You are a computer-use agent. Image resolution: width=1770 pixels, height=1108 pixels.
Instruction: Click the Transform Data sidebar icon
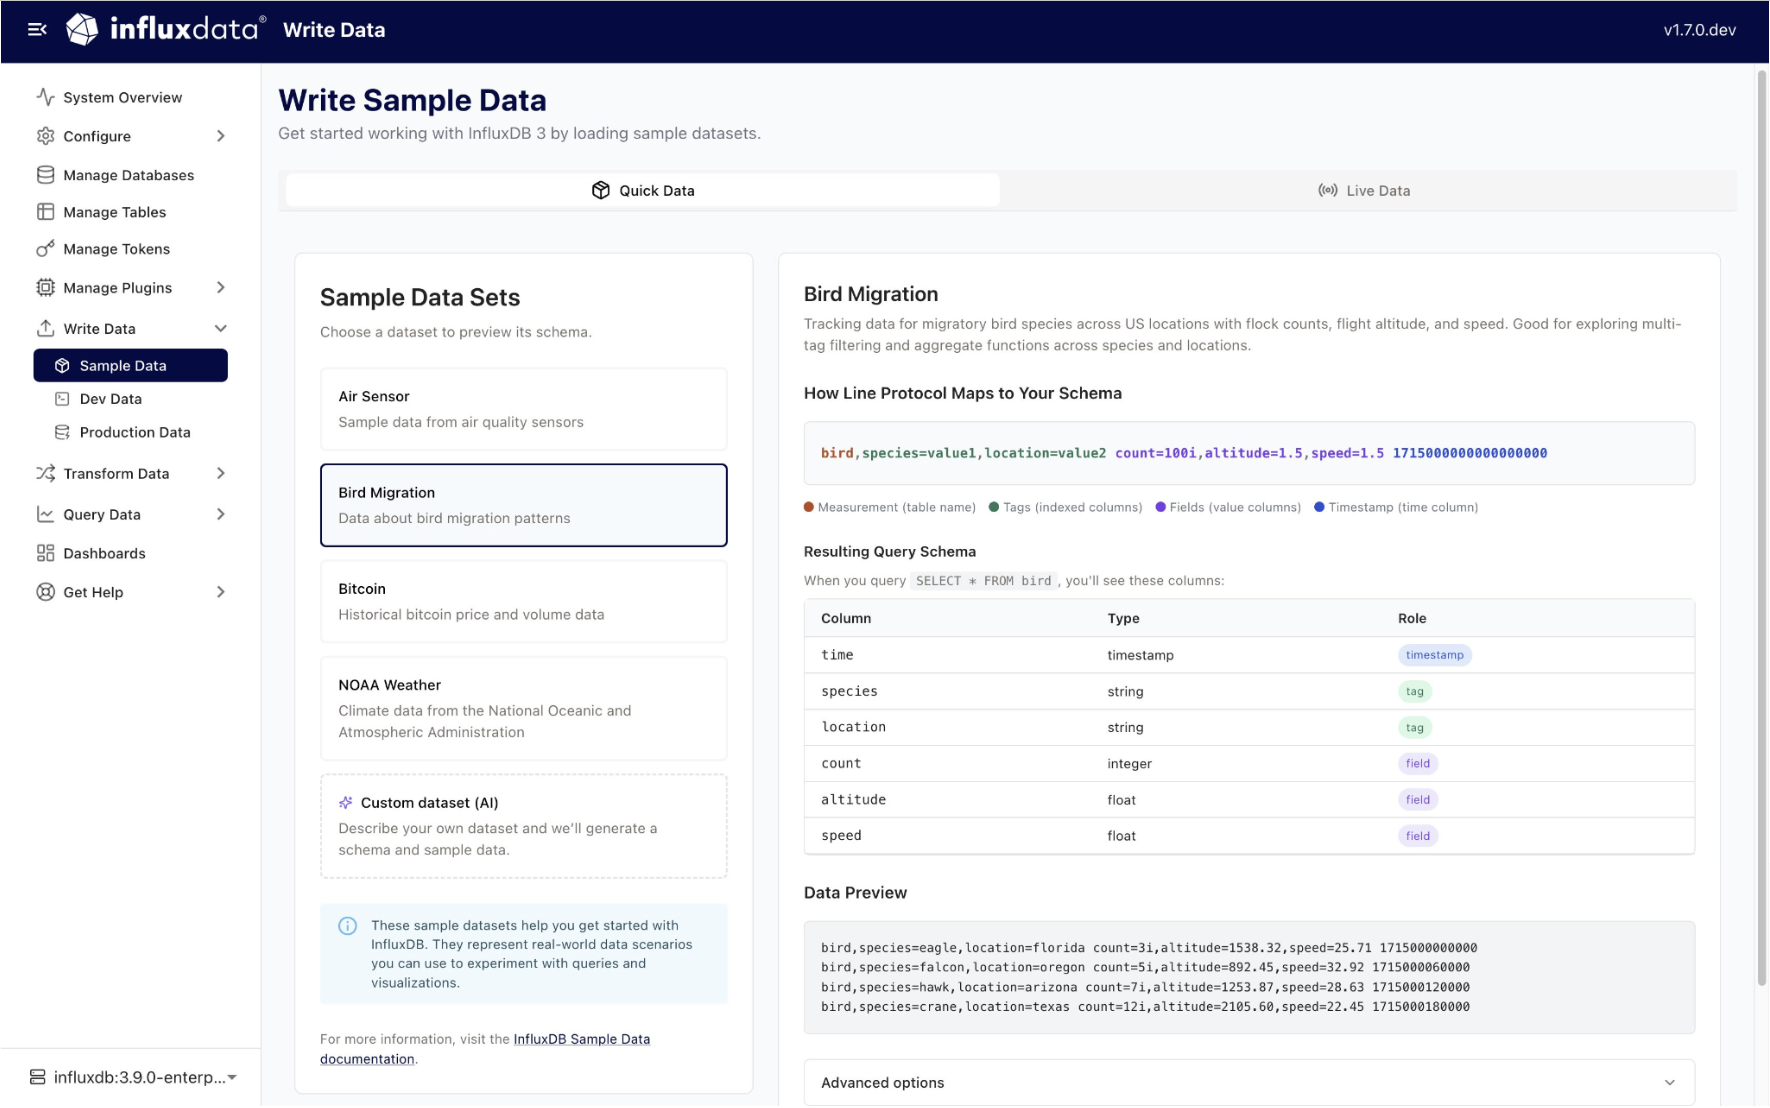pos(45,473)
